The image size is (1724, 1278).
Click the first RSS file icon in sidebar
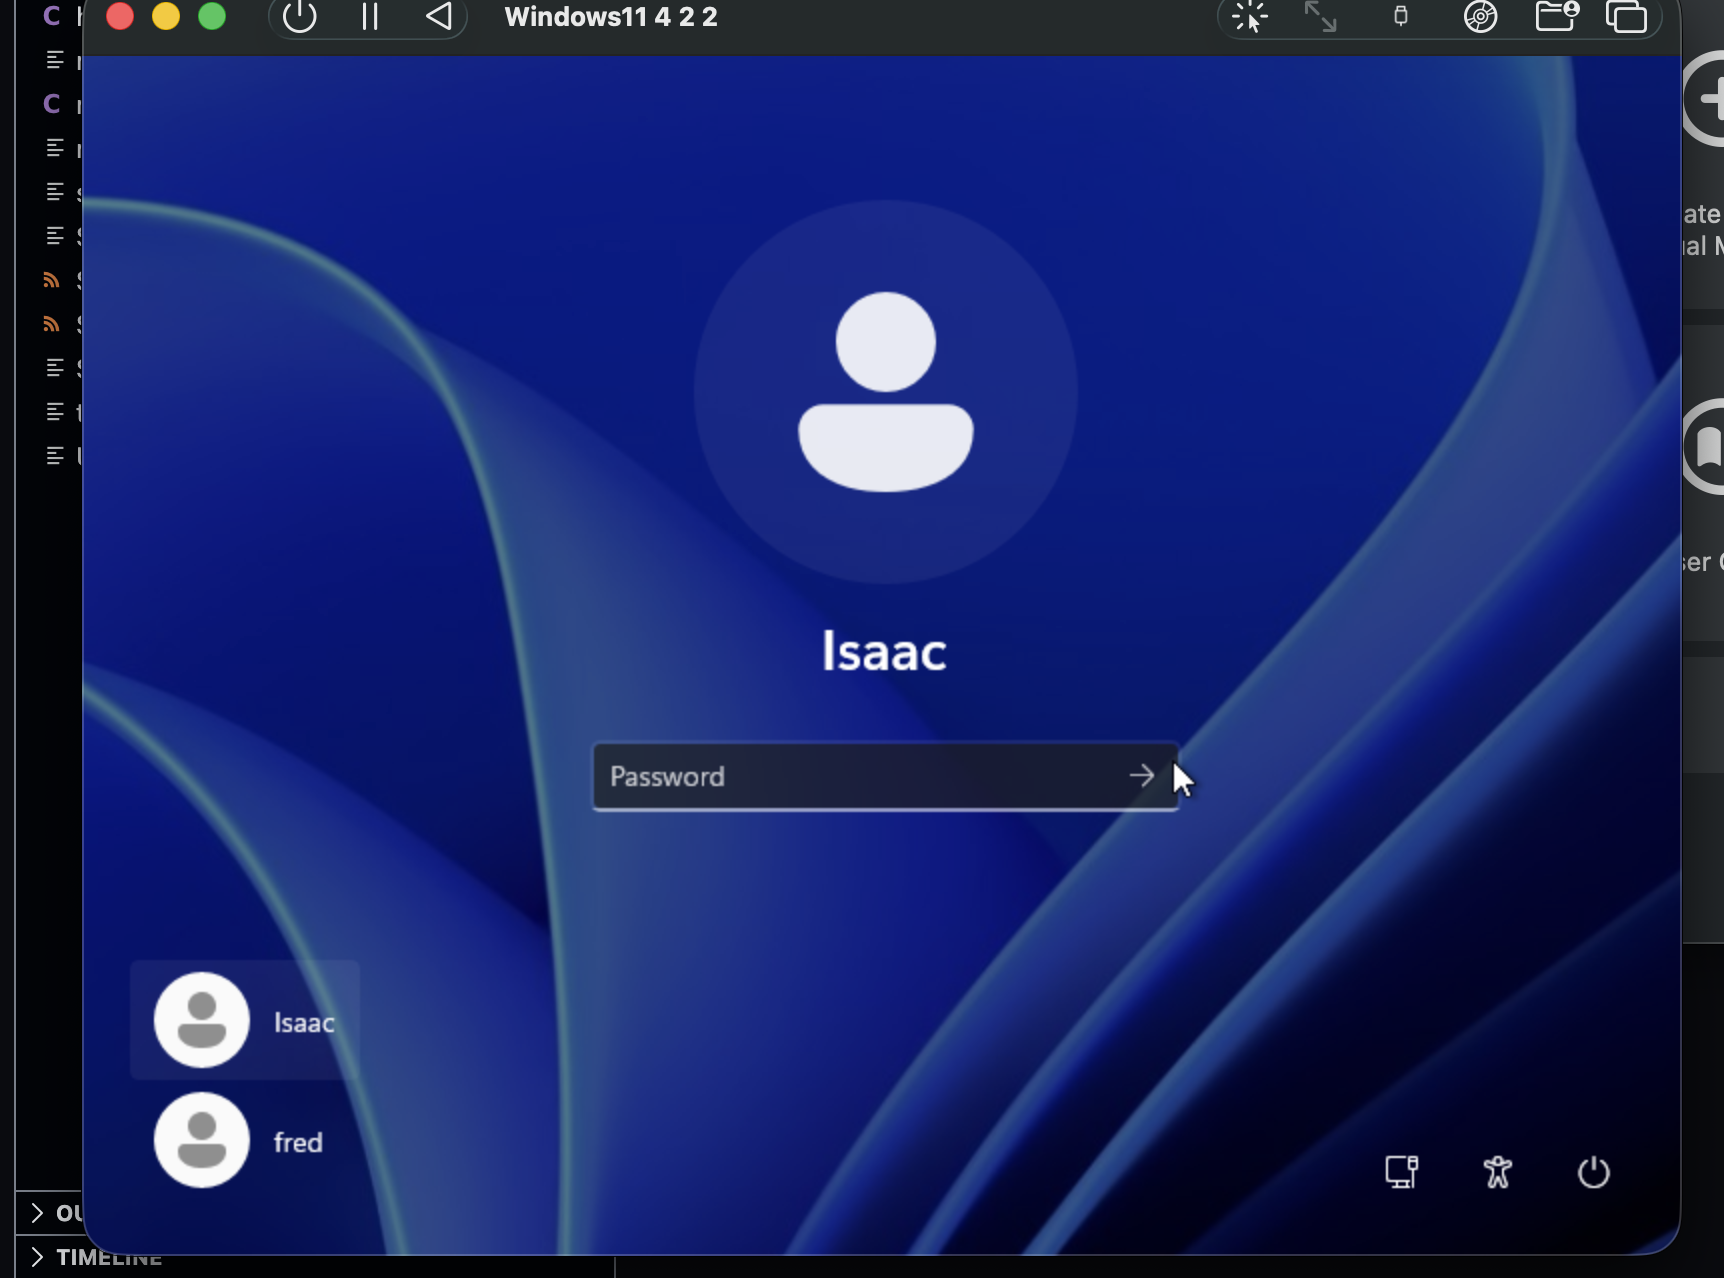pyautogui.click(x=52, y=280)
